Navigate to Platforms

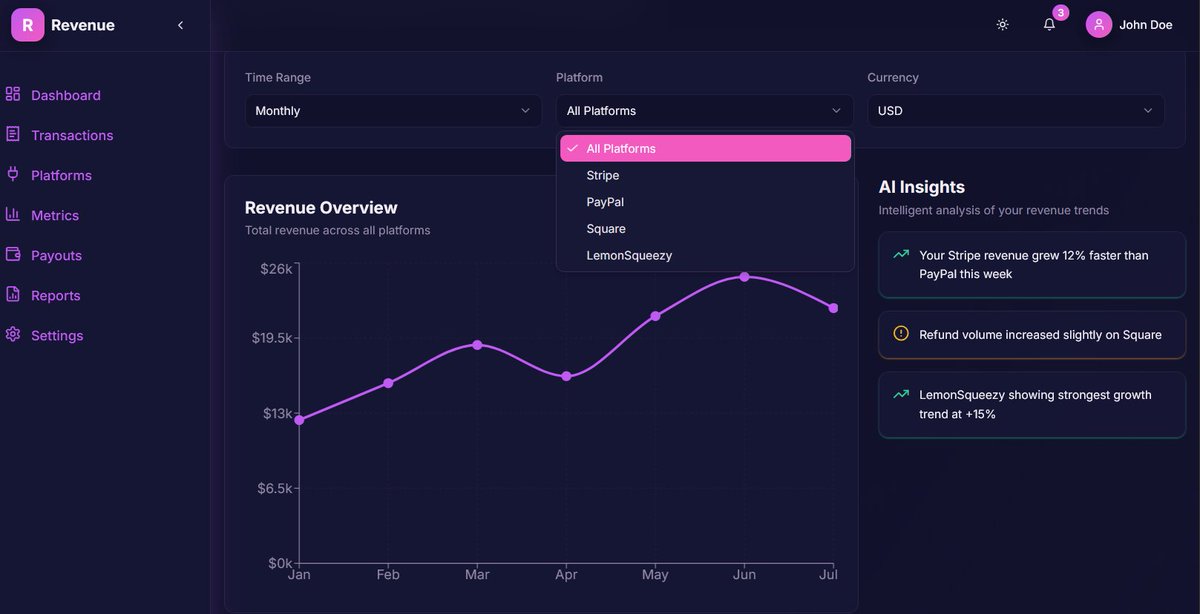tap(61, 175)
